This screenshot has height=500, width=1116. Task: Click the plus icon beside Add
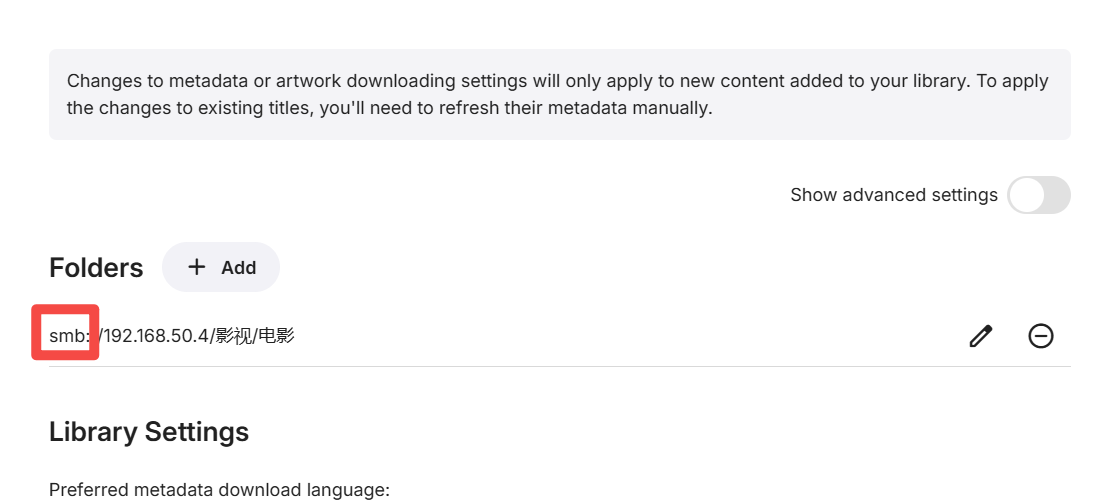click(x=196, y=267)
